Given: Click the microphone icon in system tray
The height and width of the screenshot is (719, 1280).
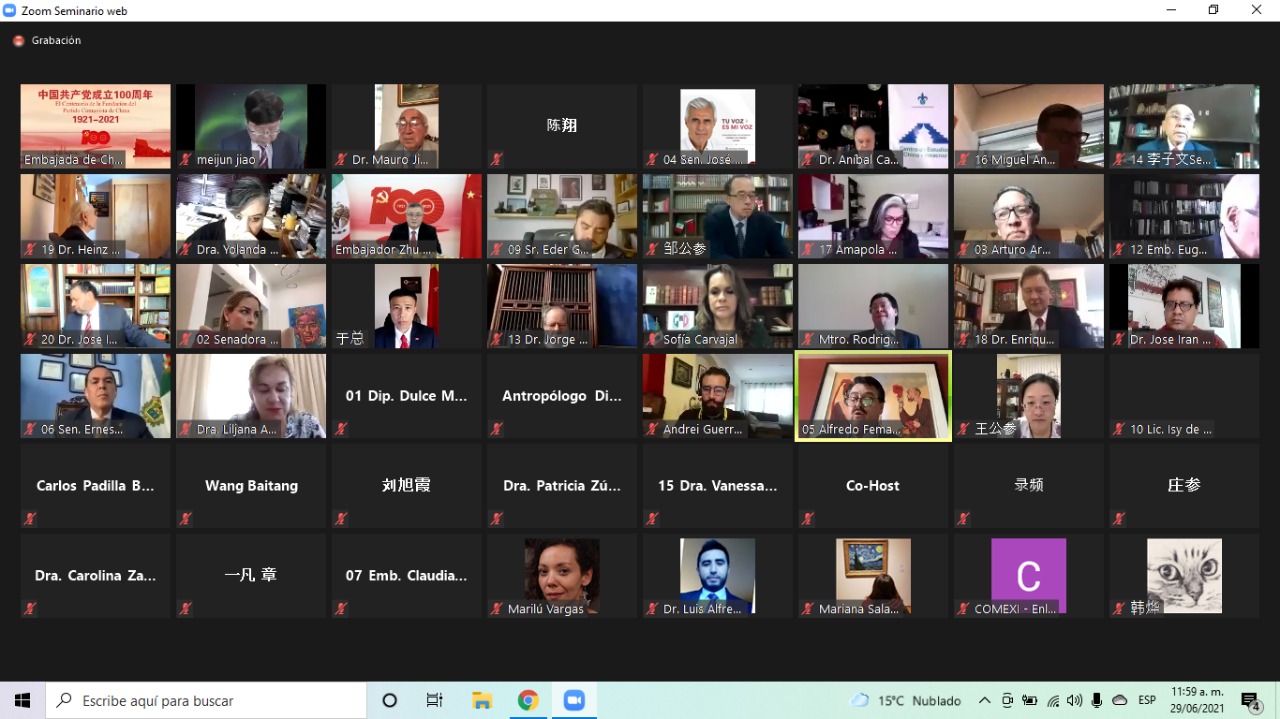Looking at the screenshot, I should tap(1097, 701).
